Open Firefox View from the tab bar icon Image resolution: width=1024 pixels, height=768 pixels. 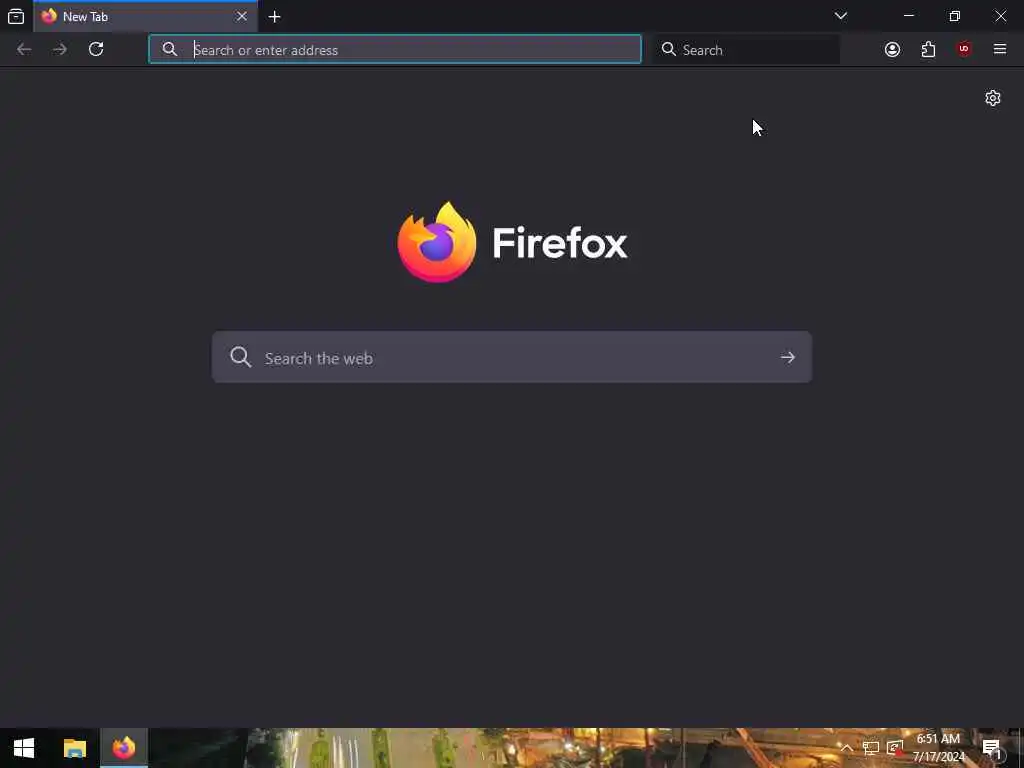(16, 16)
